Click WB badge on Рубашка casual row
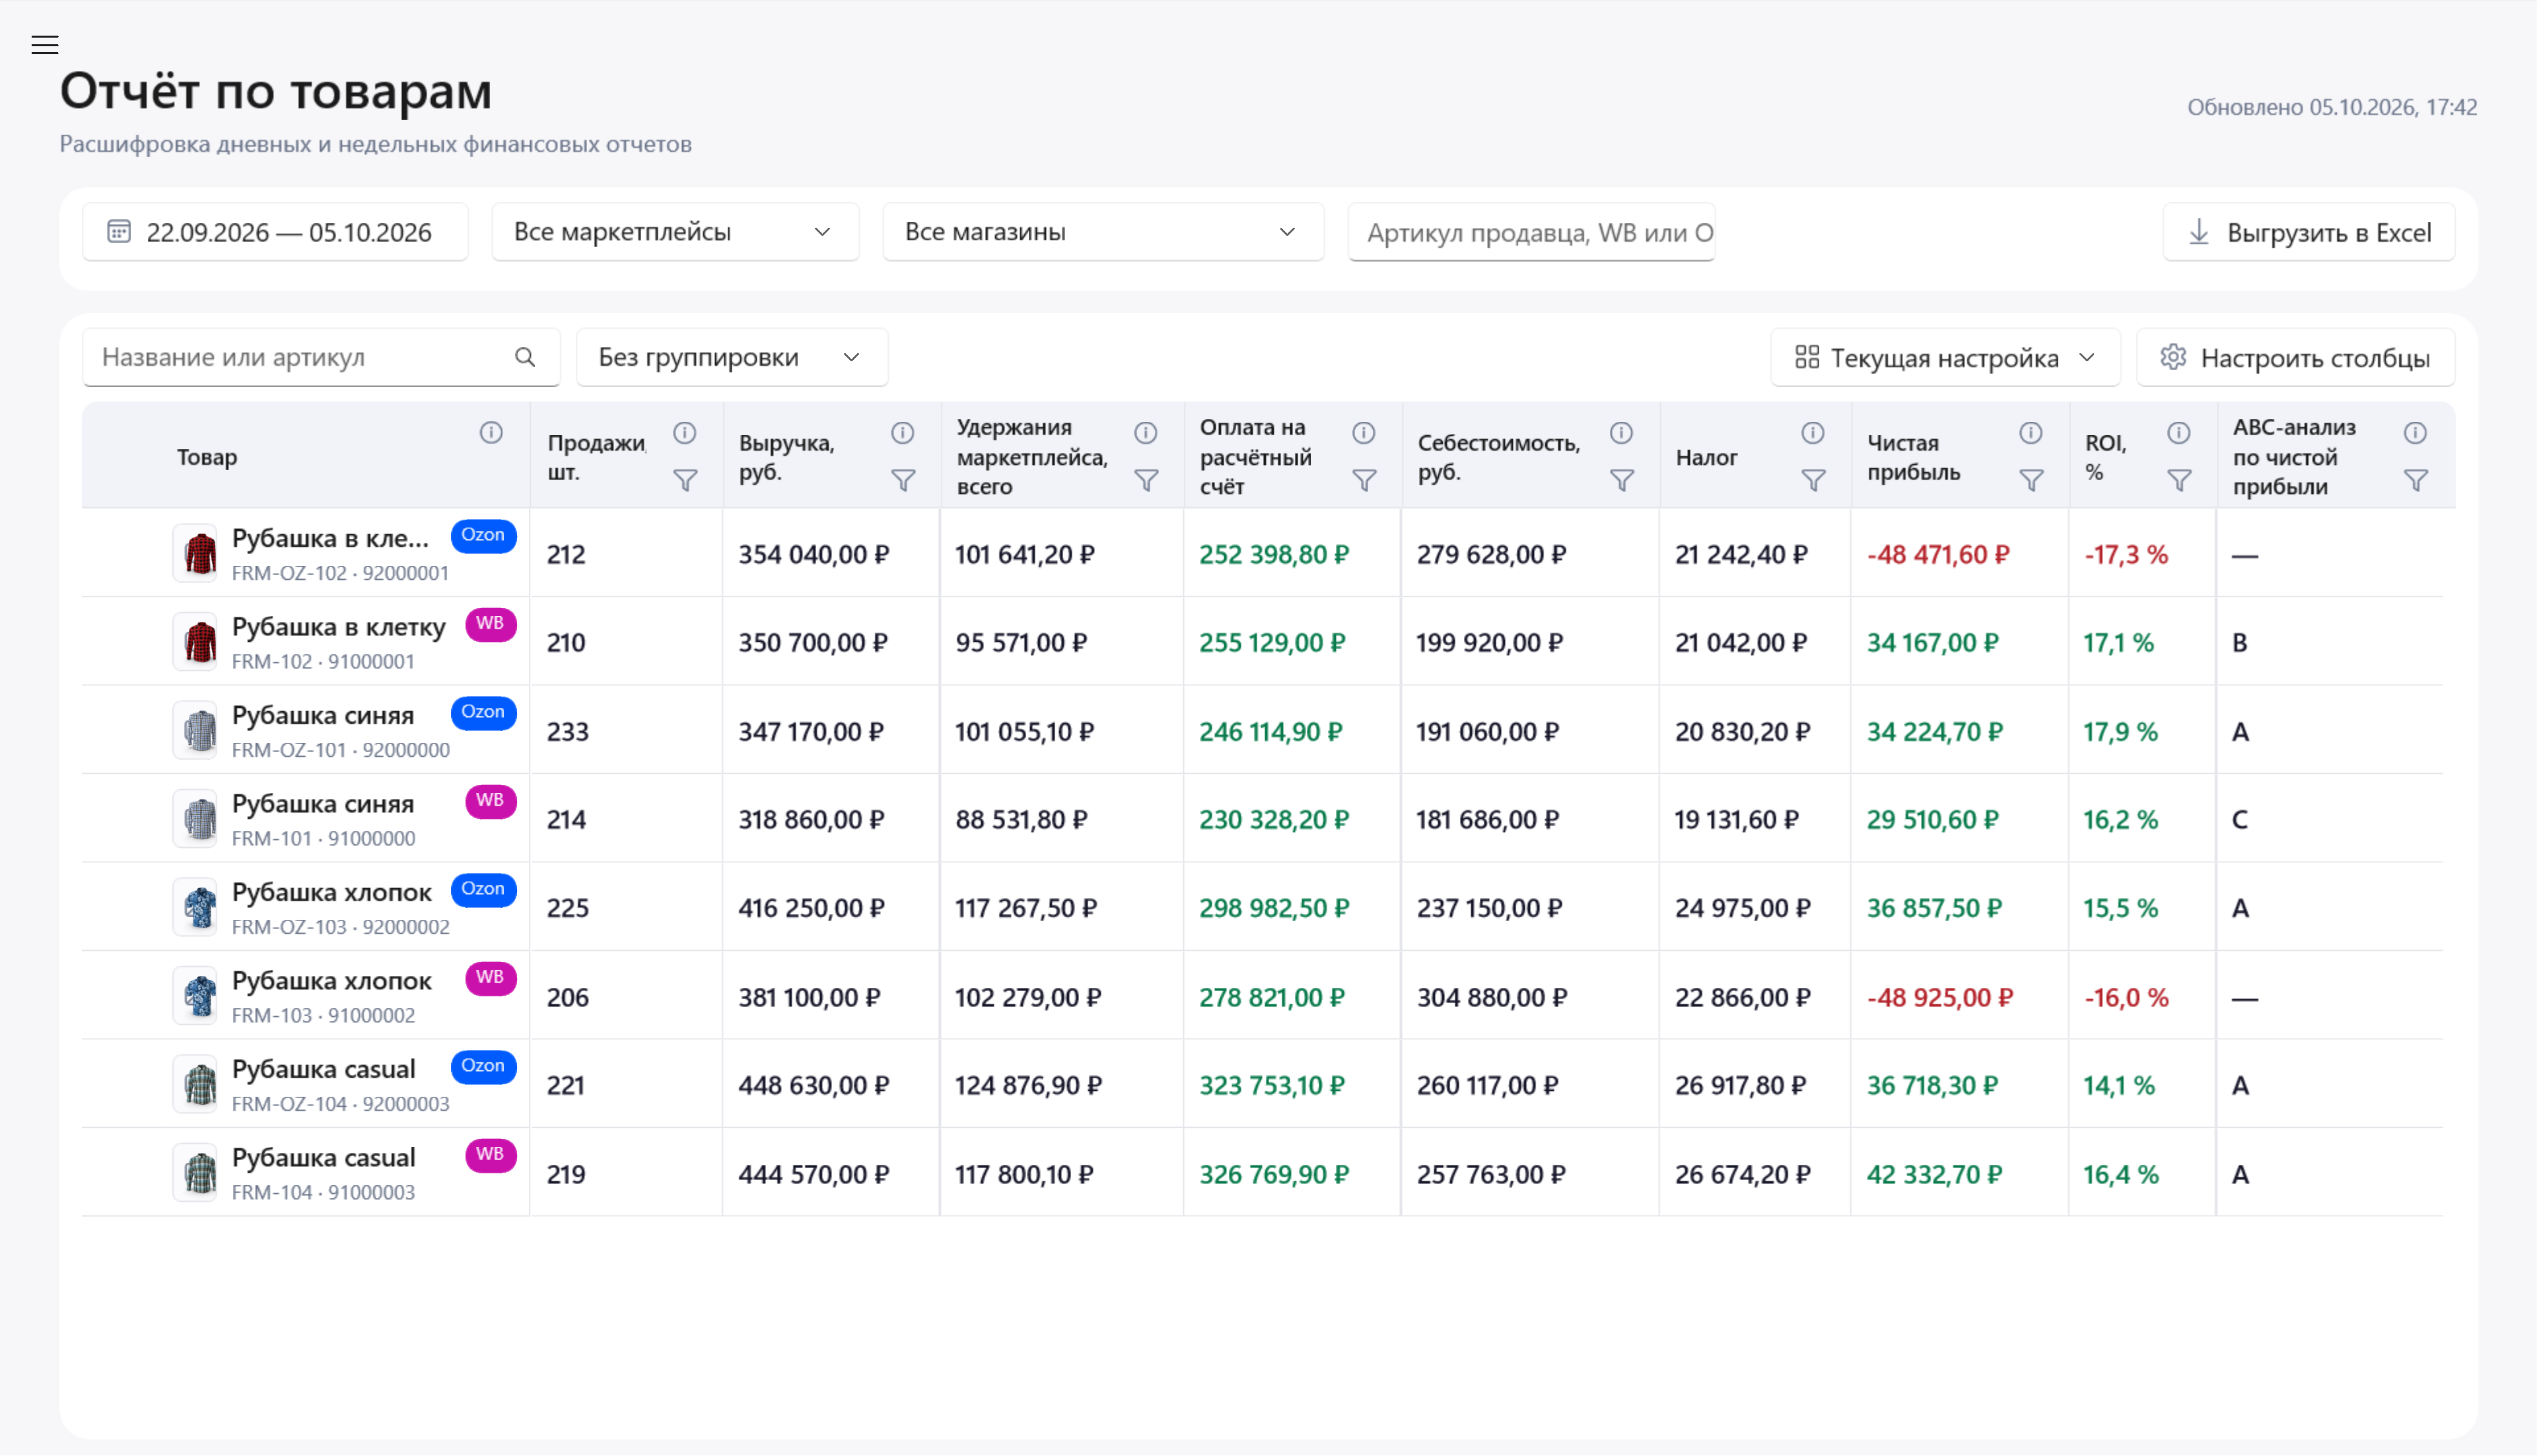Screen dimensions: 2537x1456 click(x=490, y=1155)
